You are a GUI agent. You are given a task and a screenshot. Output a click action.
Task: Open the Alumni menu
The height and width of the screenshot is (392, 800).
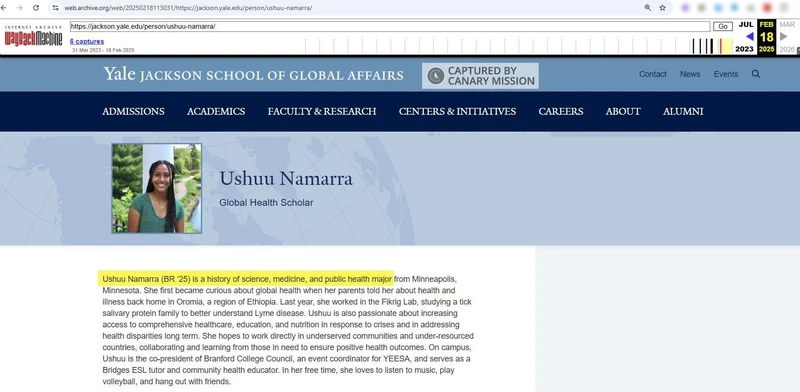pyautogui.click(x=683, y=111)
